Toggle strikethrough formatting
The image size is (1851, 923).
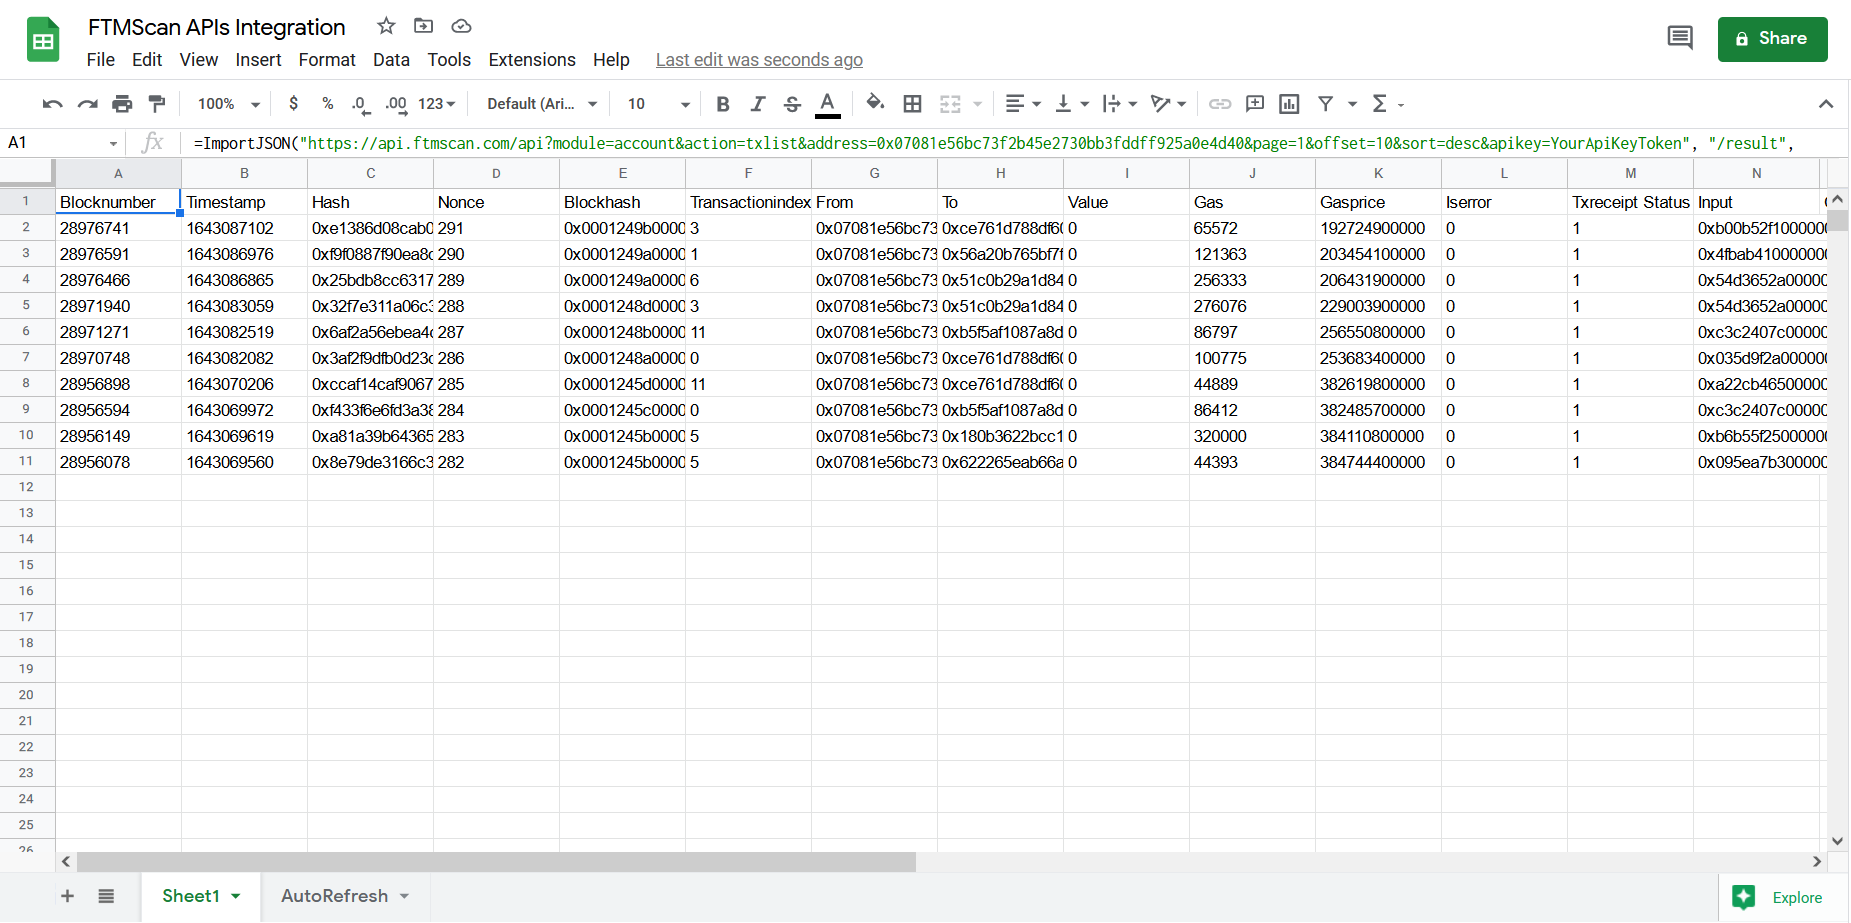click(792, 104)
